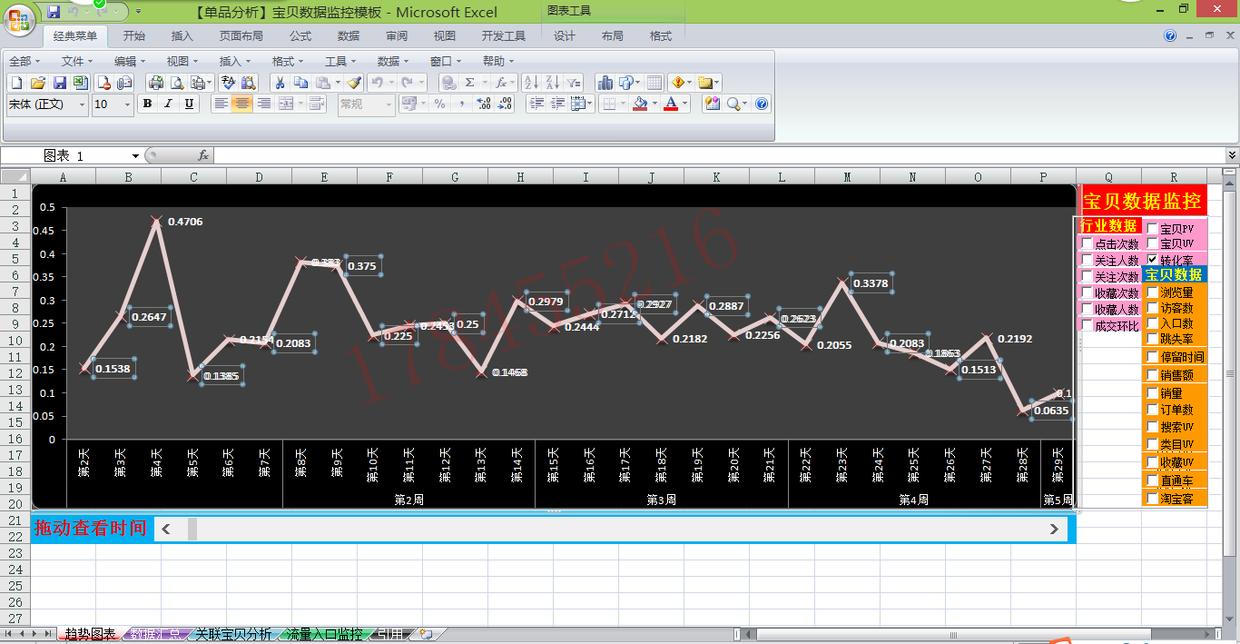
Task: Click Font Color red A swatch
Action: point(672,104)
